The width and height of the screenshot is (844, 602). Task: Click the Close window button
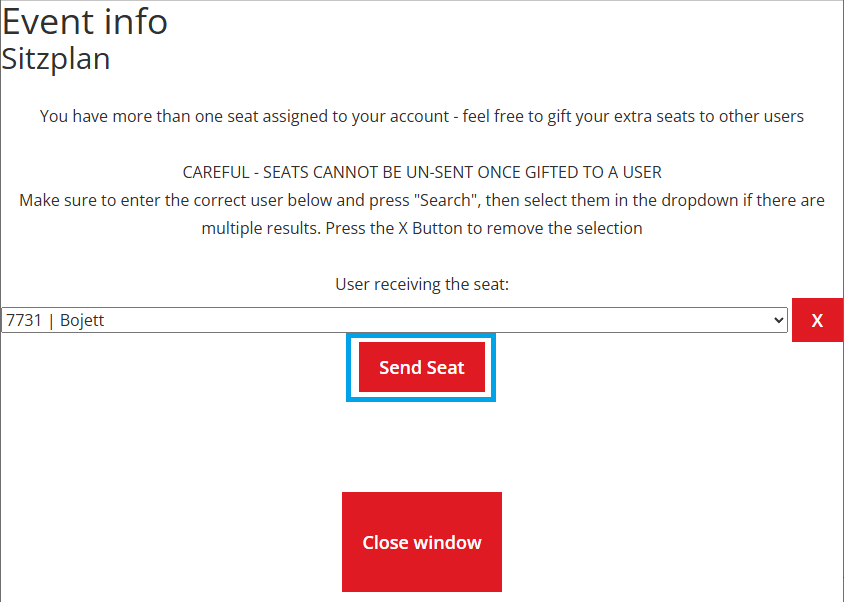[421, 542]
